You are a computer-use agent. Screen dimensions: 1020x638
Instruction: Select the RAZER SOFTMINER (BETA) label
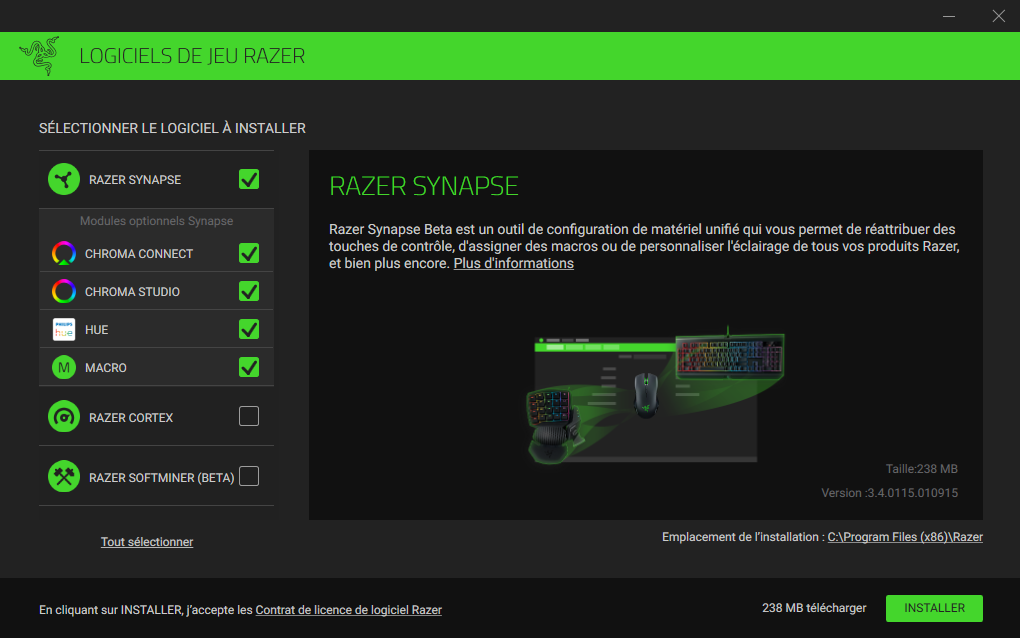click(x=161, y=478)
